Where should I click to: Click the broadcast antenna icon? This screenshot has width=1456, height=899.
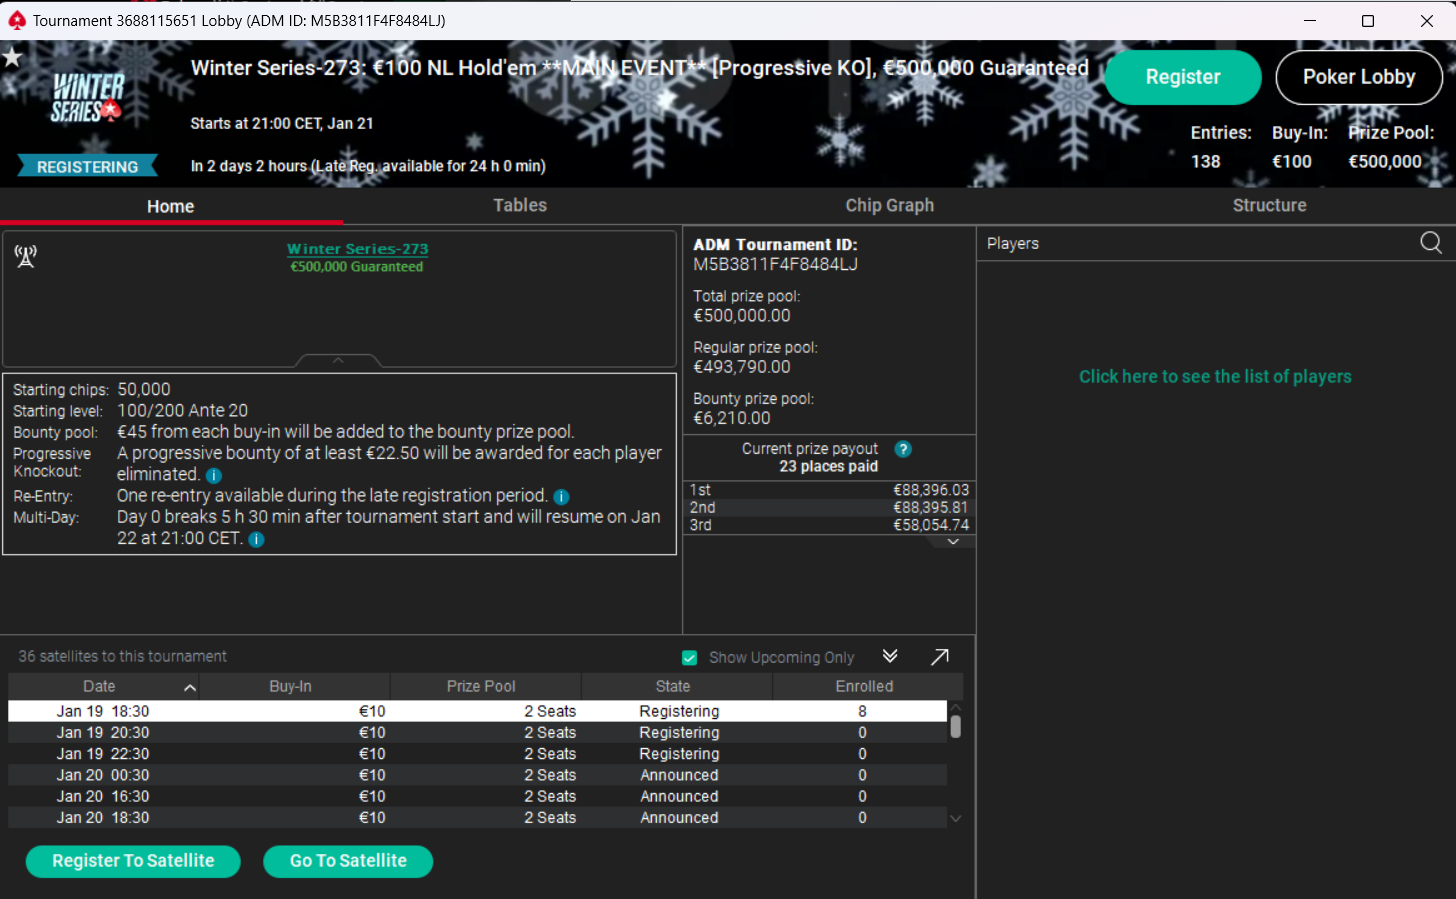[26, 256]
